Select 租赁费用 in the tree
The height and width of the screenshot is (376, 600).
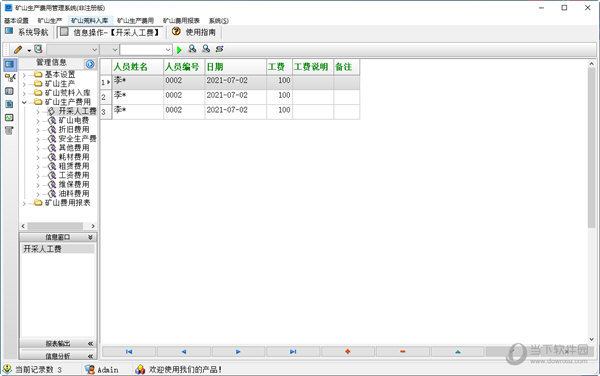[x=74, y=166]
